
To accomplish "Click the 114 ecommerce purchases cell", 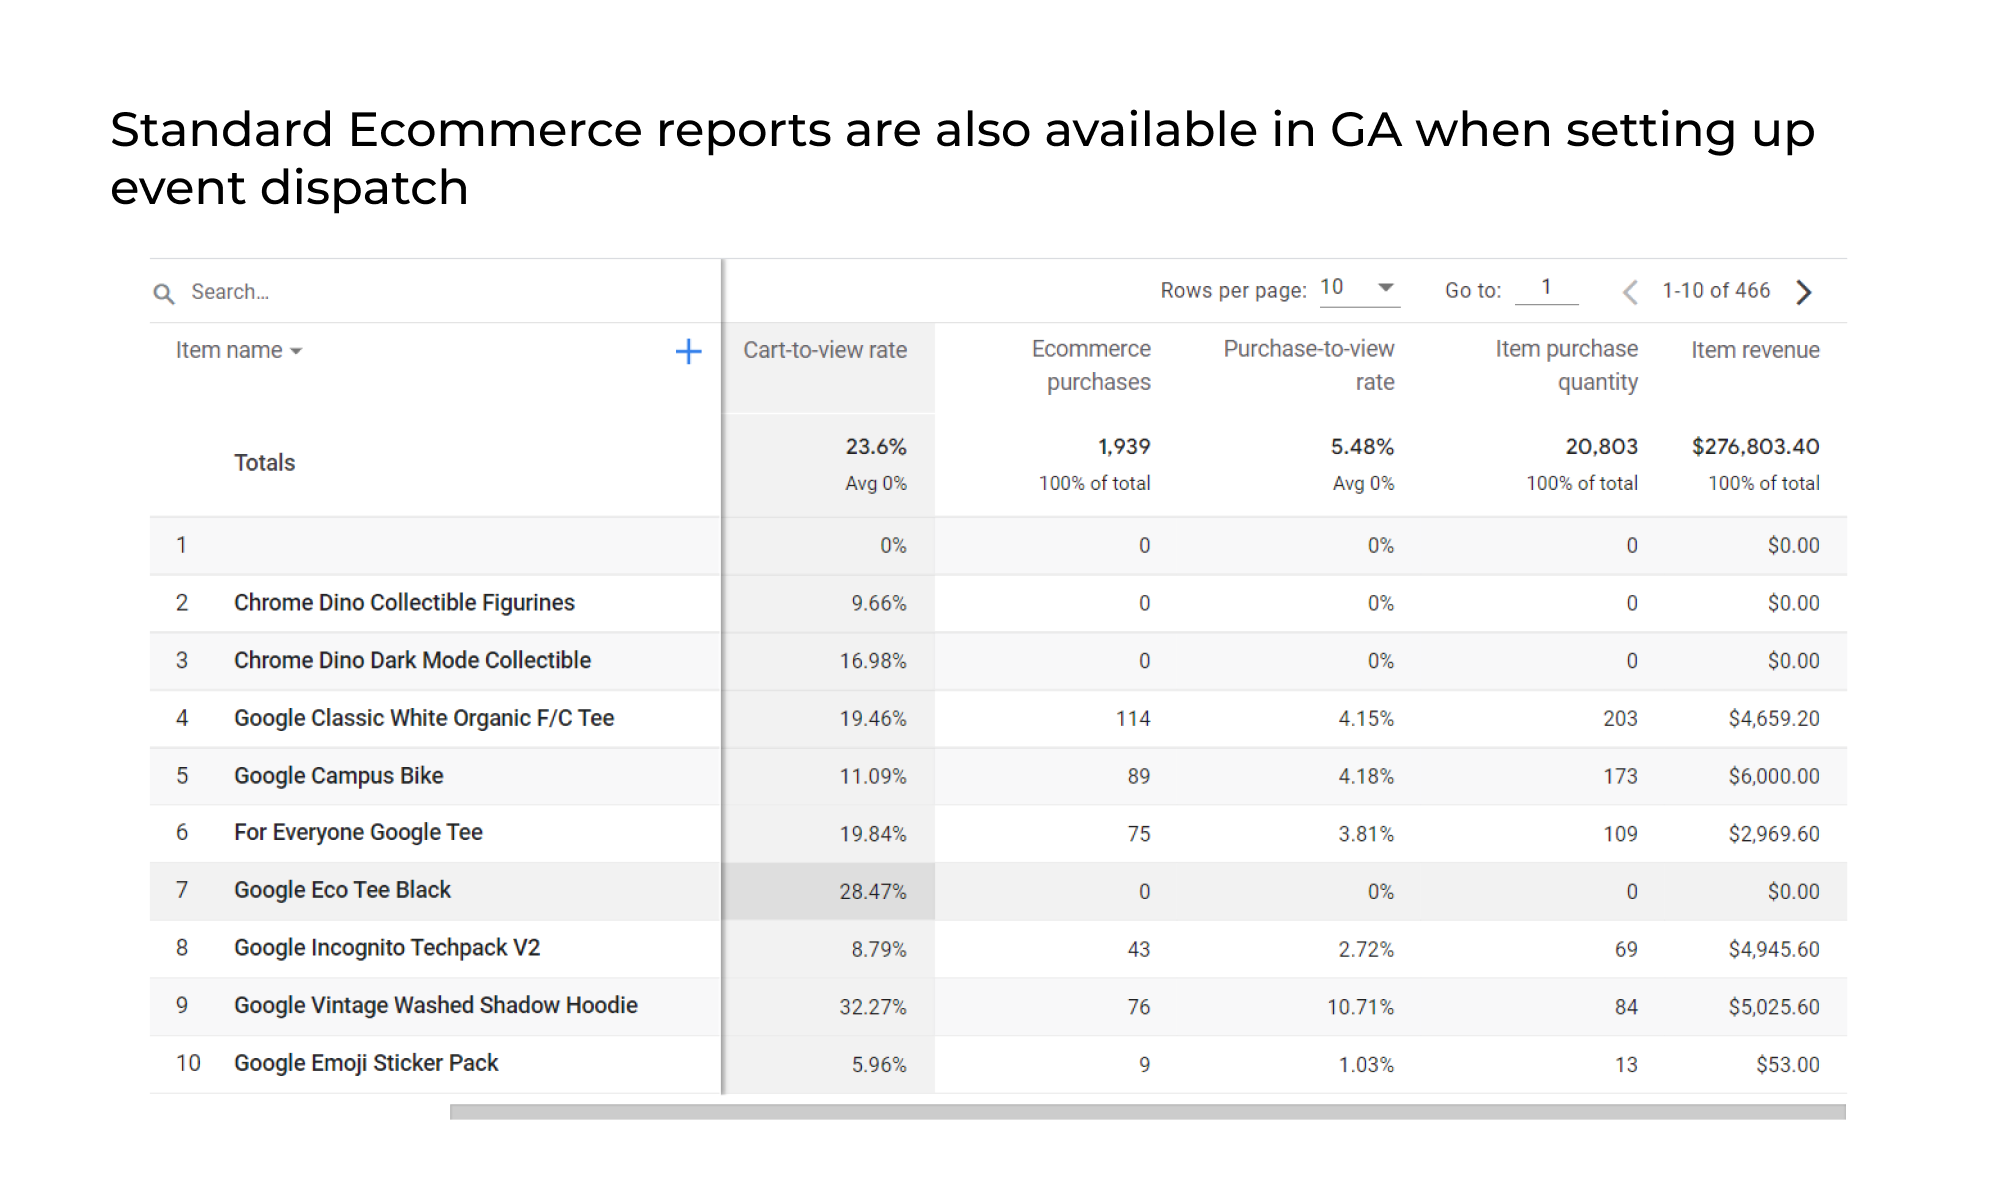I will tap(1133, 719).
